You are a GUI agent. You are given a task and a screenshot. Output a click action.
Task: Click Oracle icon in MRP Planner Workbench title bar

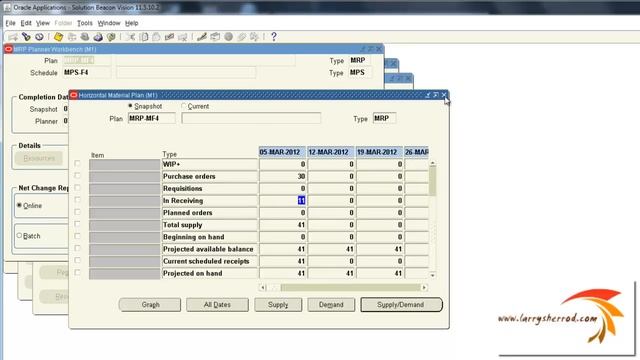8,49
